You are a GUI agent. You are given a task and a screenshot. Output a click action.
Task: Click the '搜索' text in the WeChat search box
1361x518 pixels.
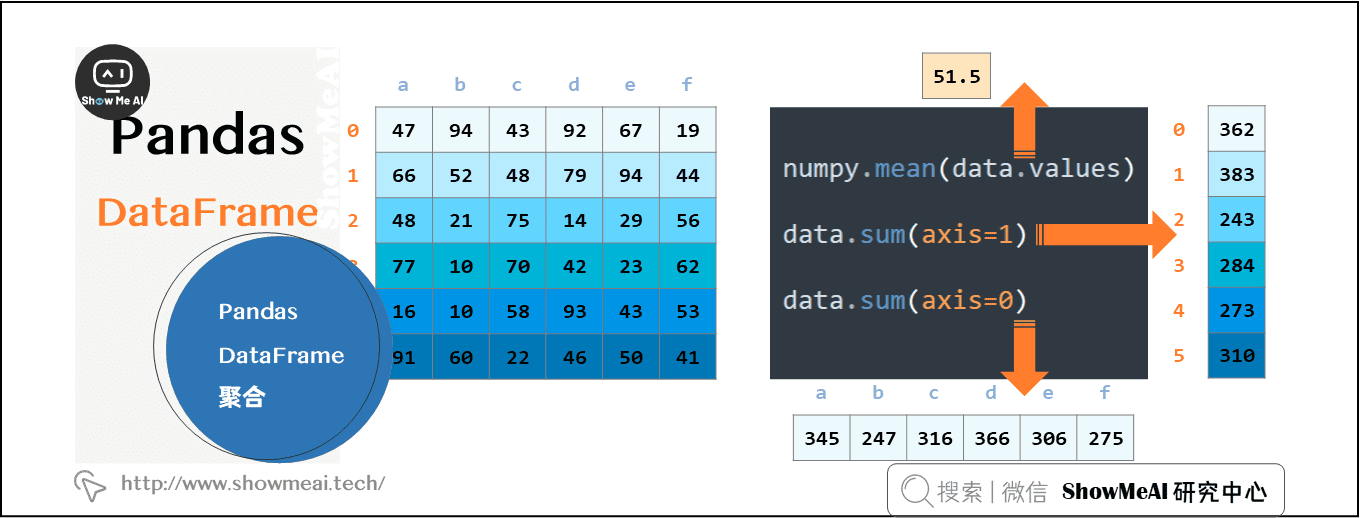[959, 491]
